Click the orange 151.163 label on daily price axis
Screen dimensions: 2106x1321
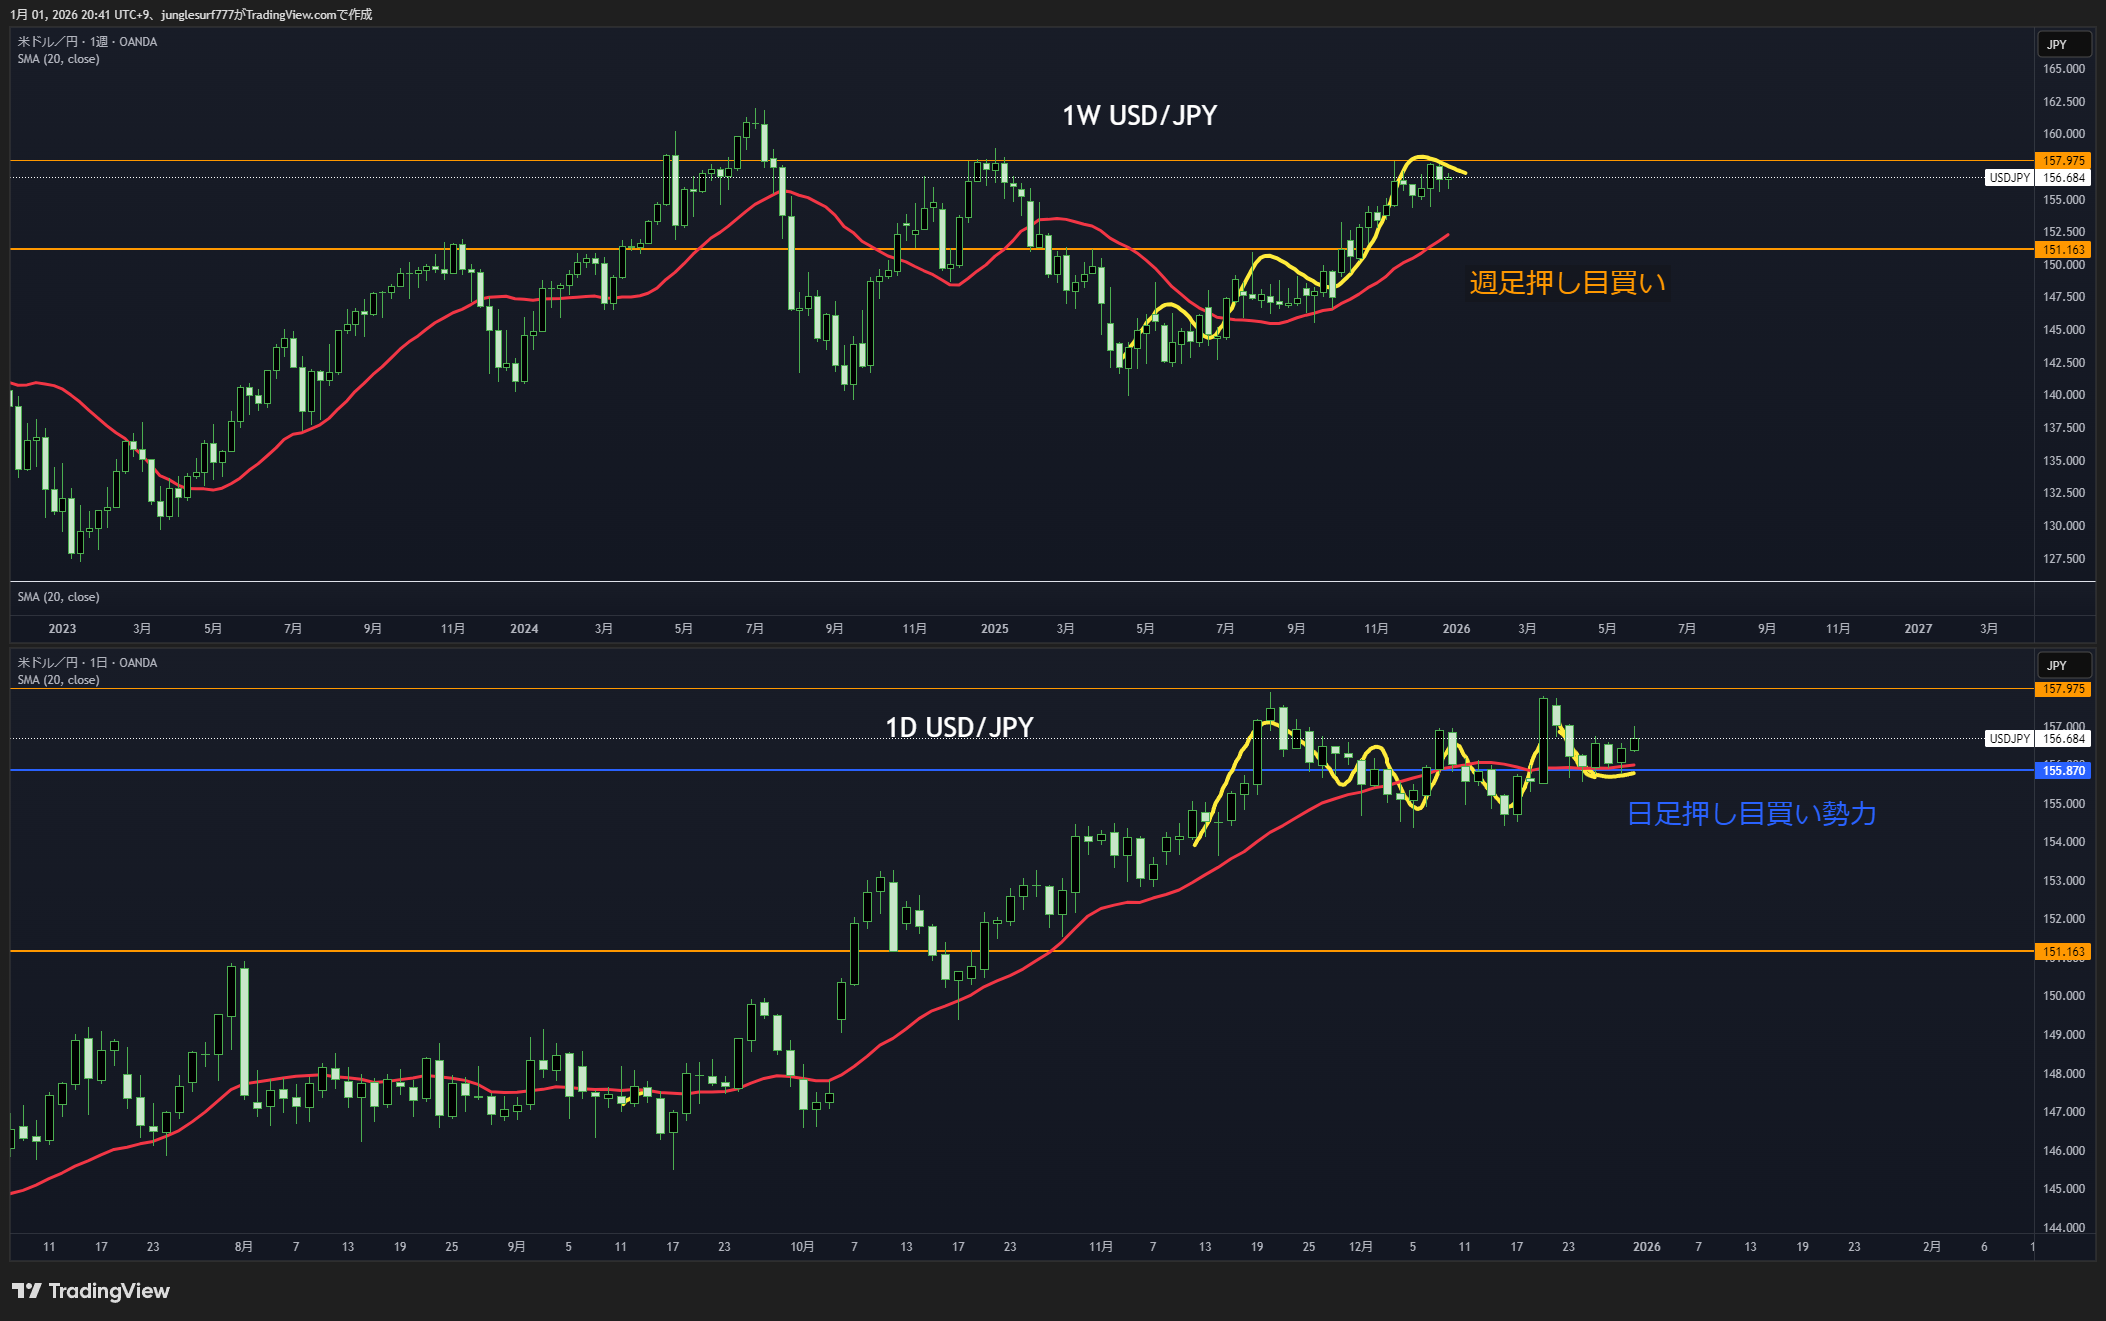click(x=2063, y=952)
